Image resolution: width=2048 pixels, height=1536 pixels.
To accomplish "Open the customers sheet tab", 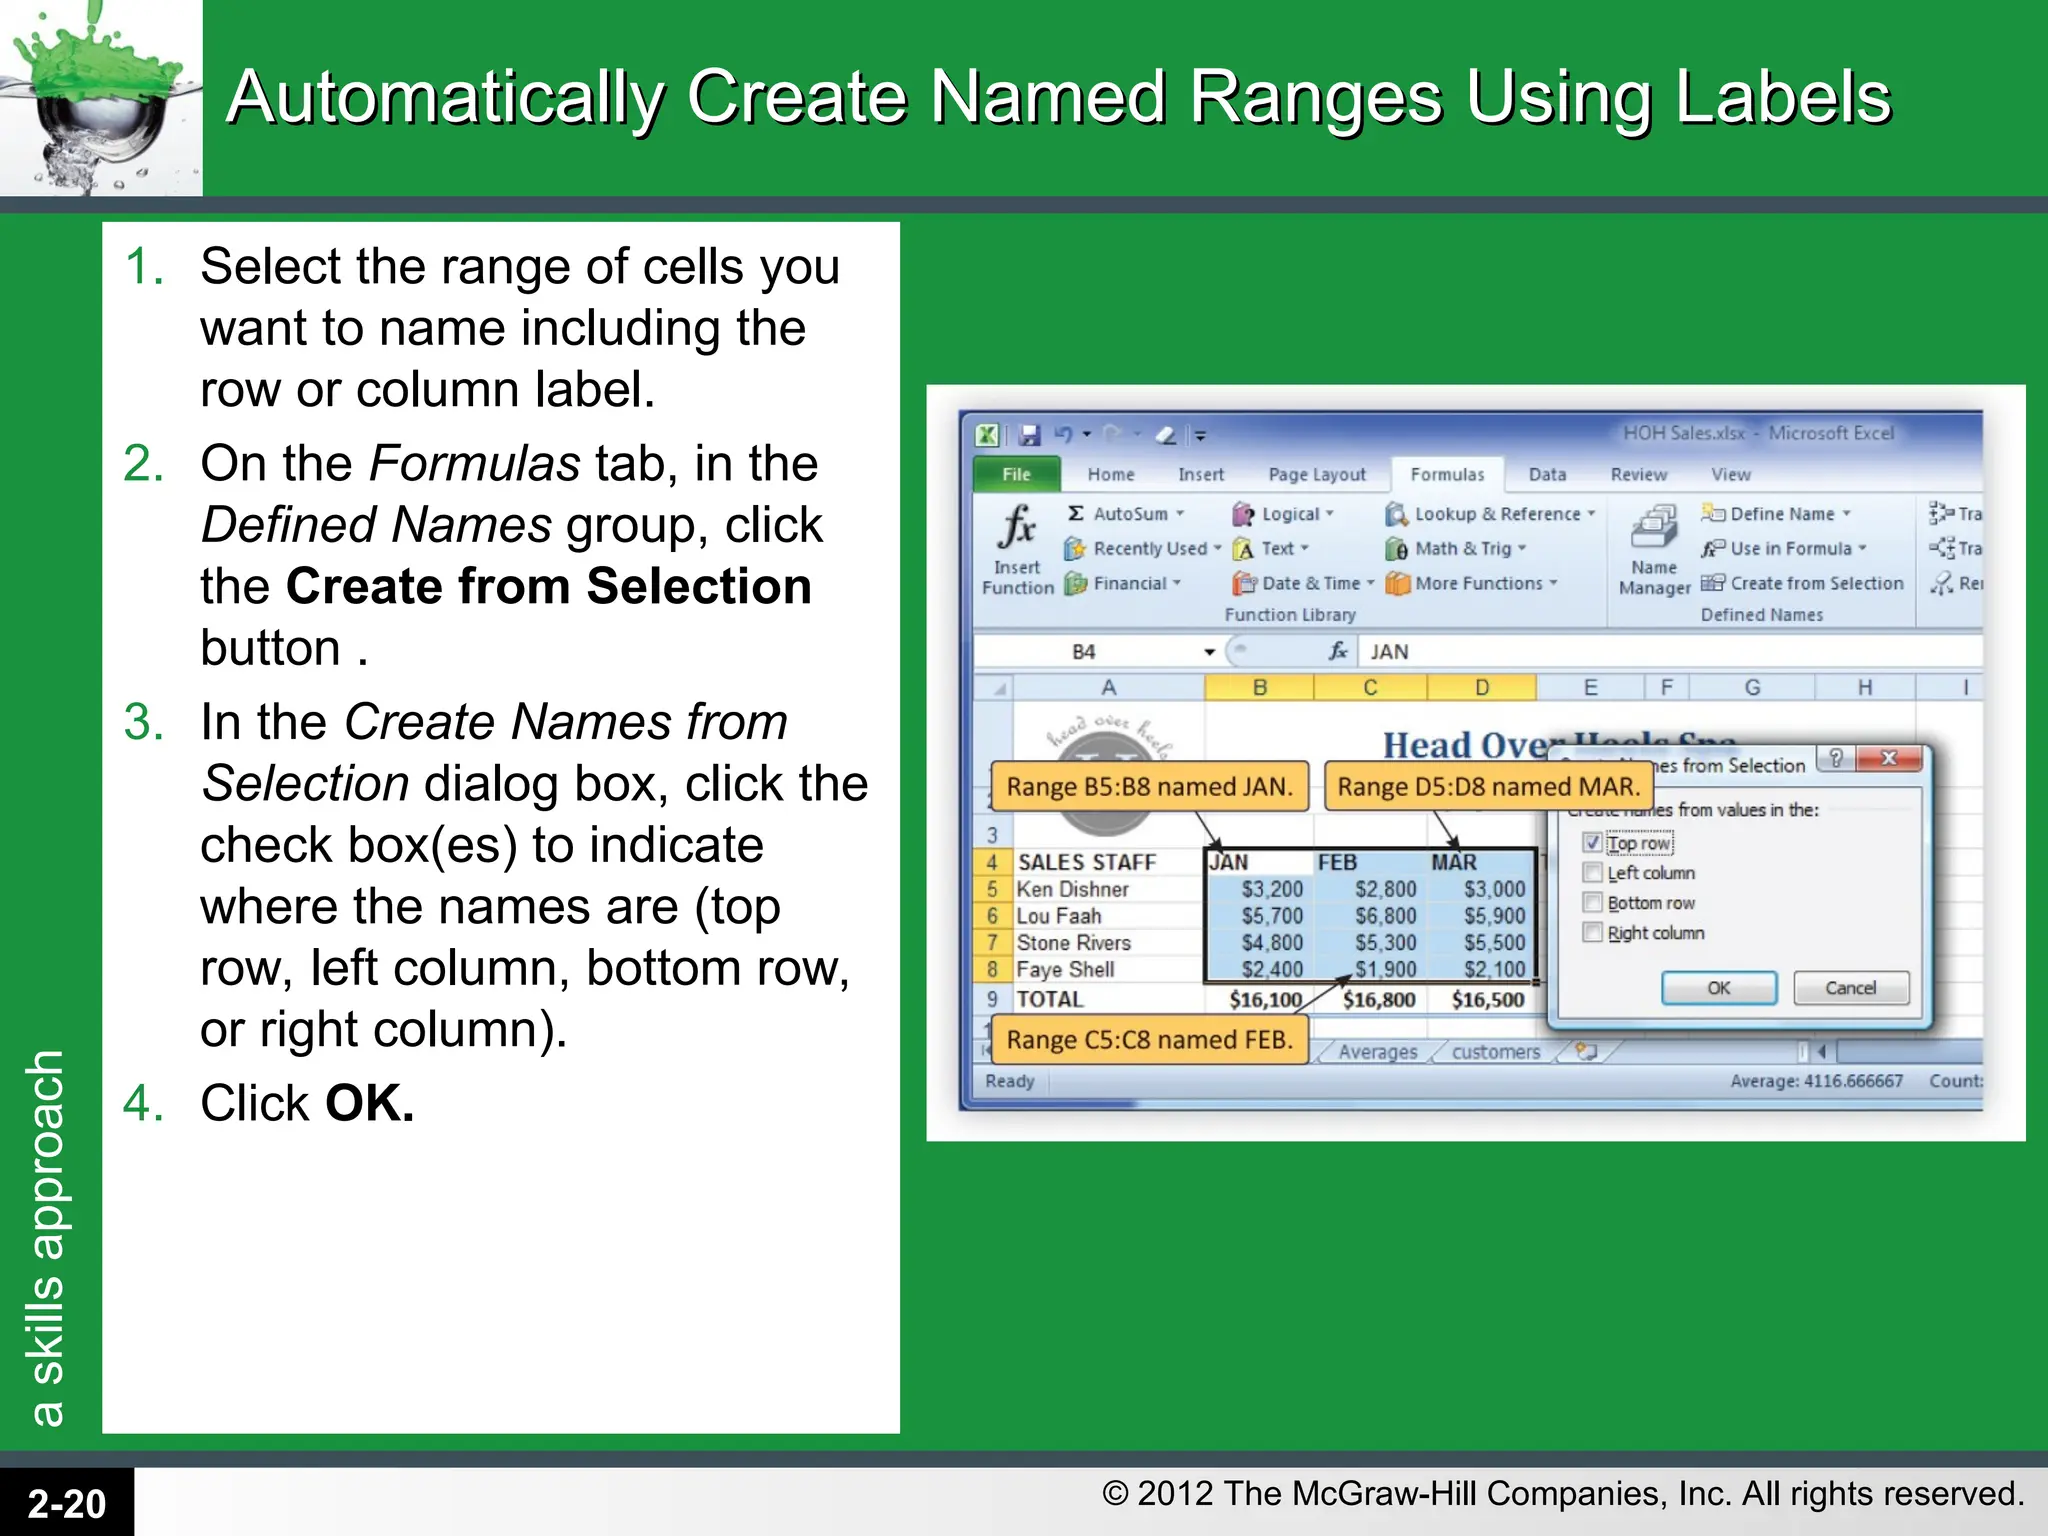I will click(1495, 1052).
